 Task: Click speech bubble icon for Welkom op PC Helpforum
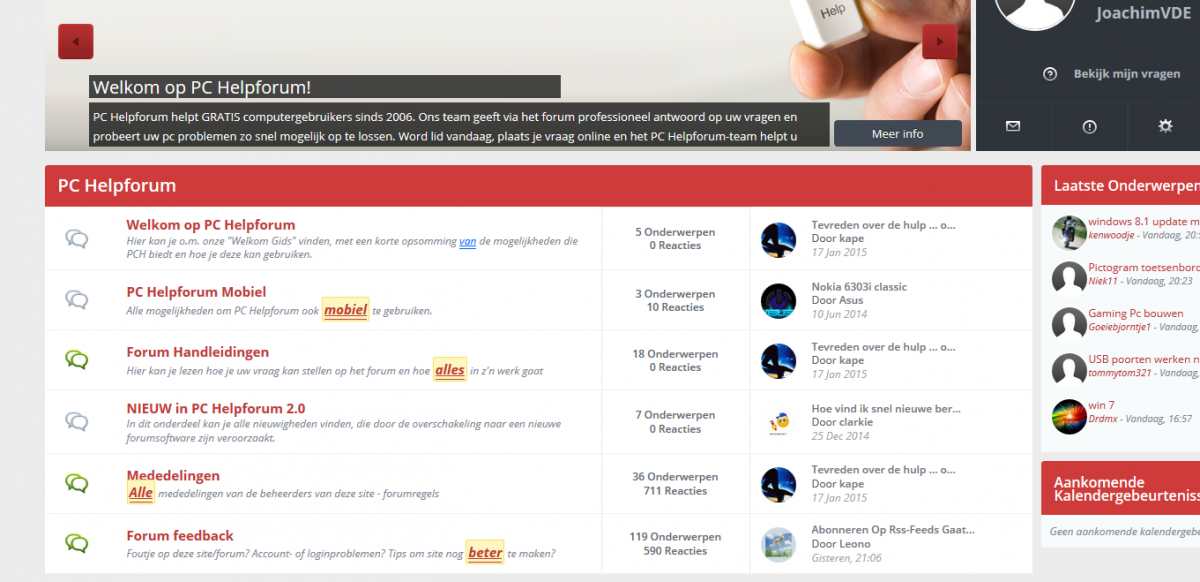pos(77,238)
